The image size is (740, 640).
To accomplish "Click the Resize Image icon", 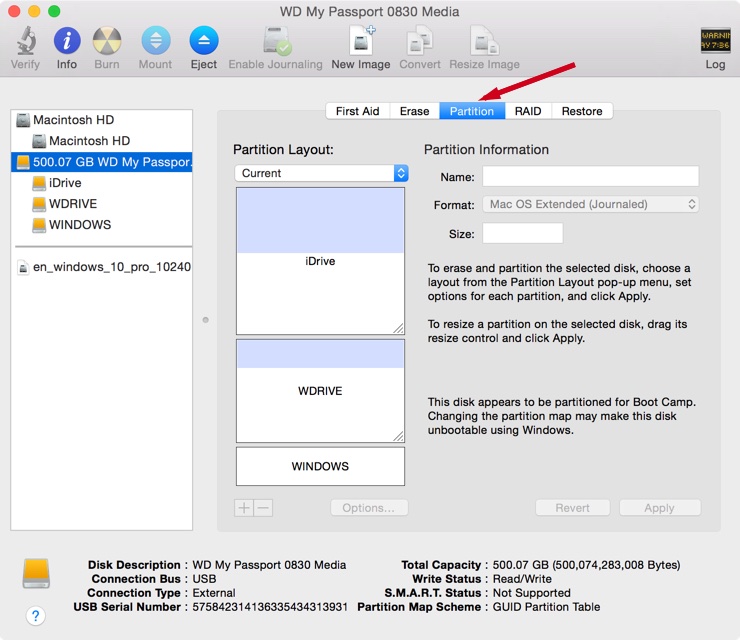I will pos(484,41).
